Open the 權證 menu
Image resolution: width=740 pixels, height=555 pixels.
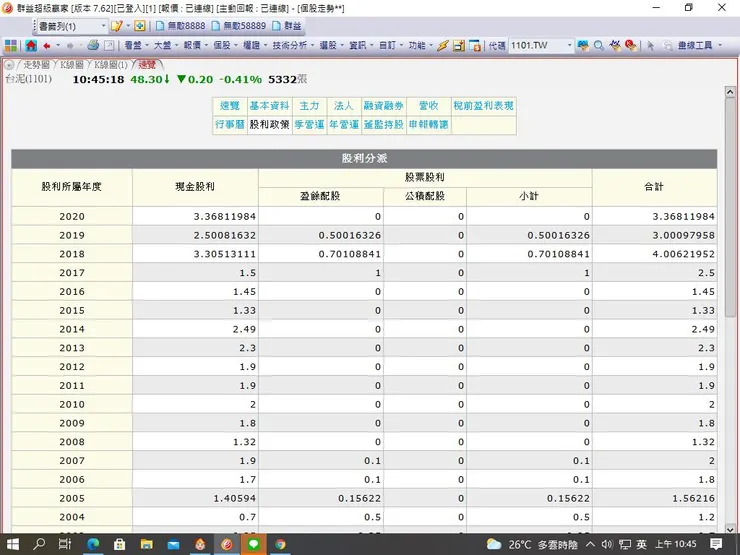point(255,46)
